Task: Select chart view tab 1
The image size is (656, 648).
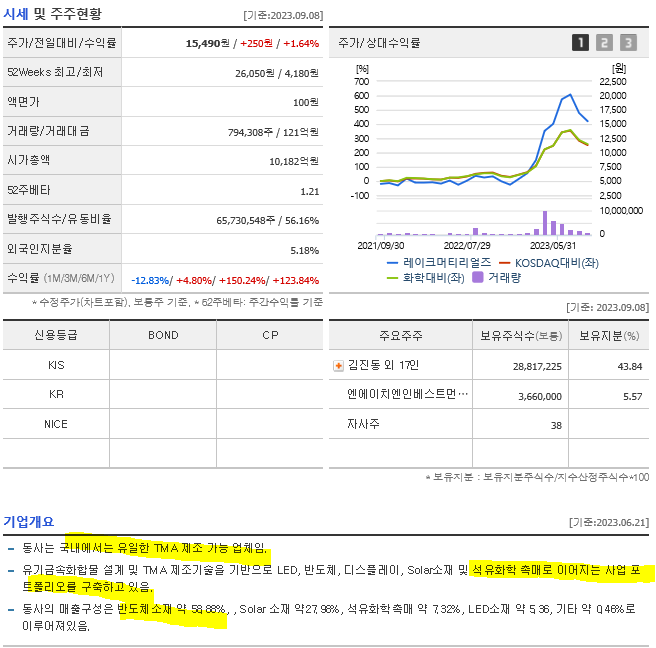Action: click(x=580, y=42)
